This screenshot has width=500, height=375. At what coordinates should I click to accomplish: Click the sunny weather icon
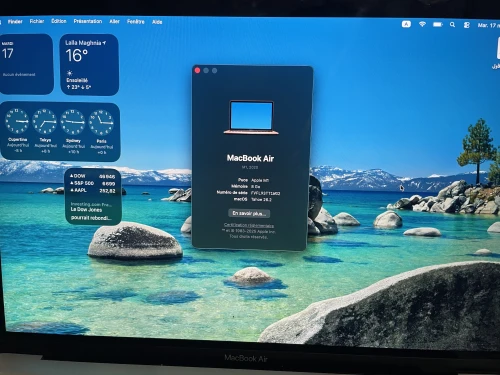70,73
